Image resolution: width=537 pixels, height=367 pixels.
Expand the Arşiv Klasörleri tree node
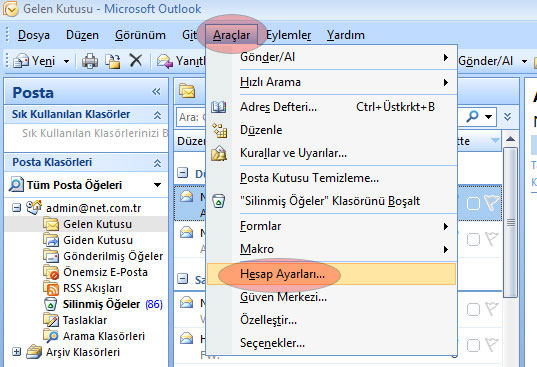pyautogui.click(x=16, y=351)
